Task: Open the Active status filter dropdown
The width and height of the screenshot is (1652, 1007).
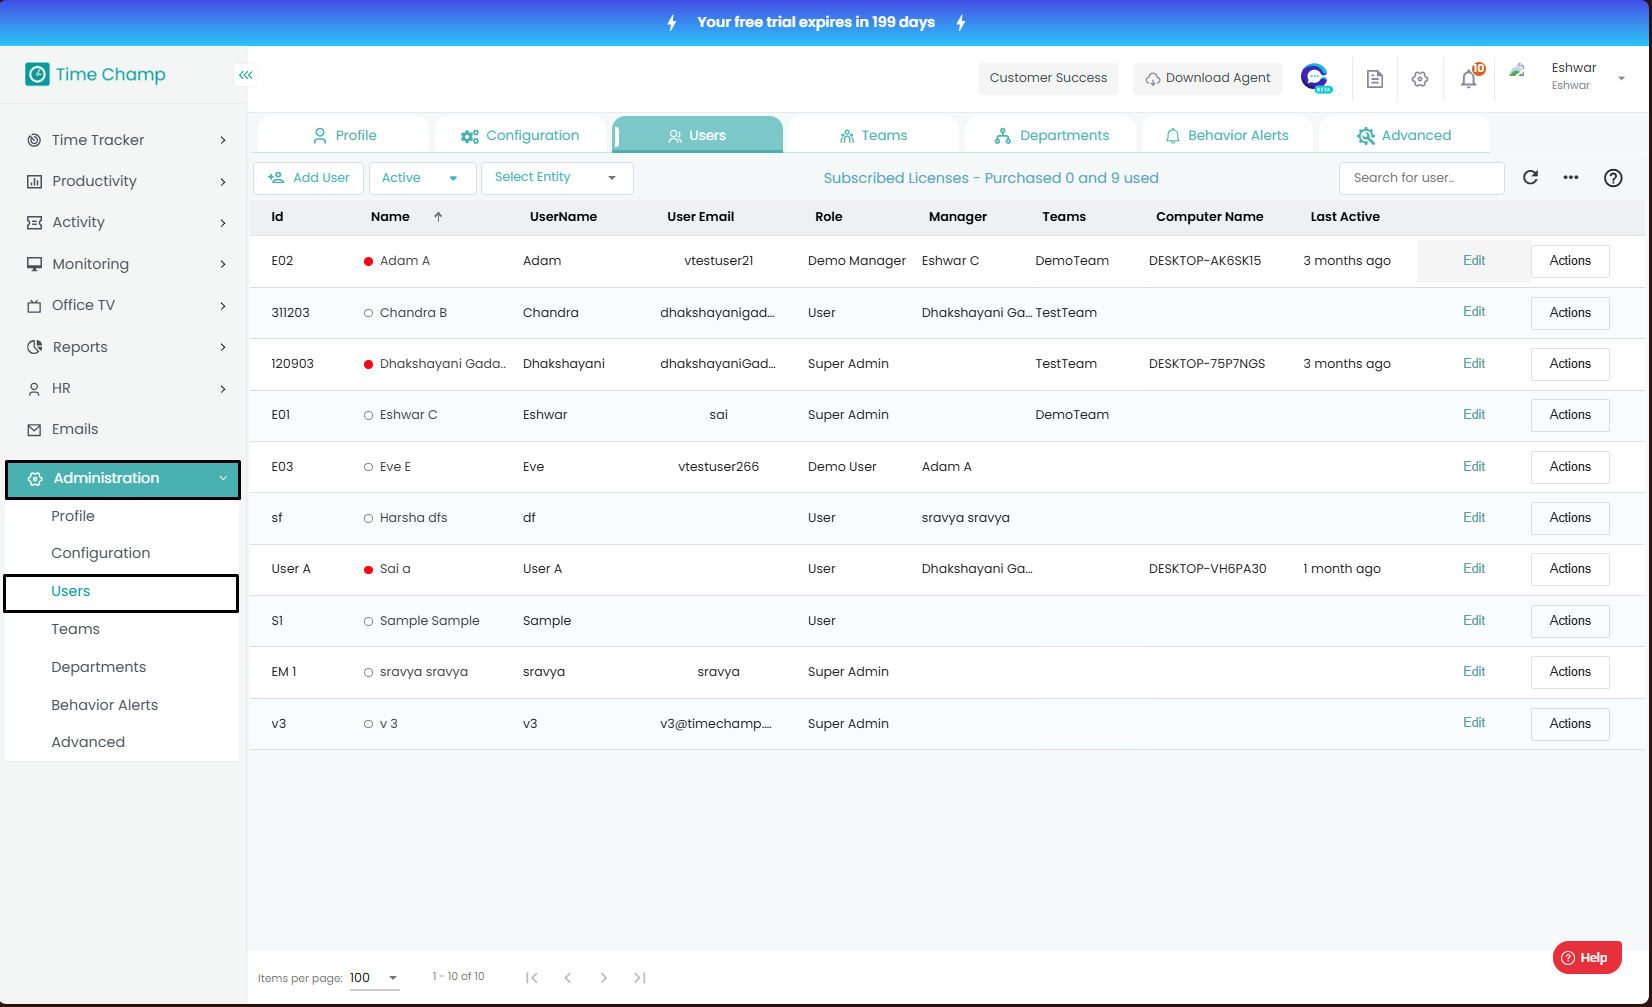Action: pyautogui.click(x=420, y=178)
